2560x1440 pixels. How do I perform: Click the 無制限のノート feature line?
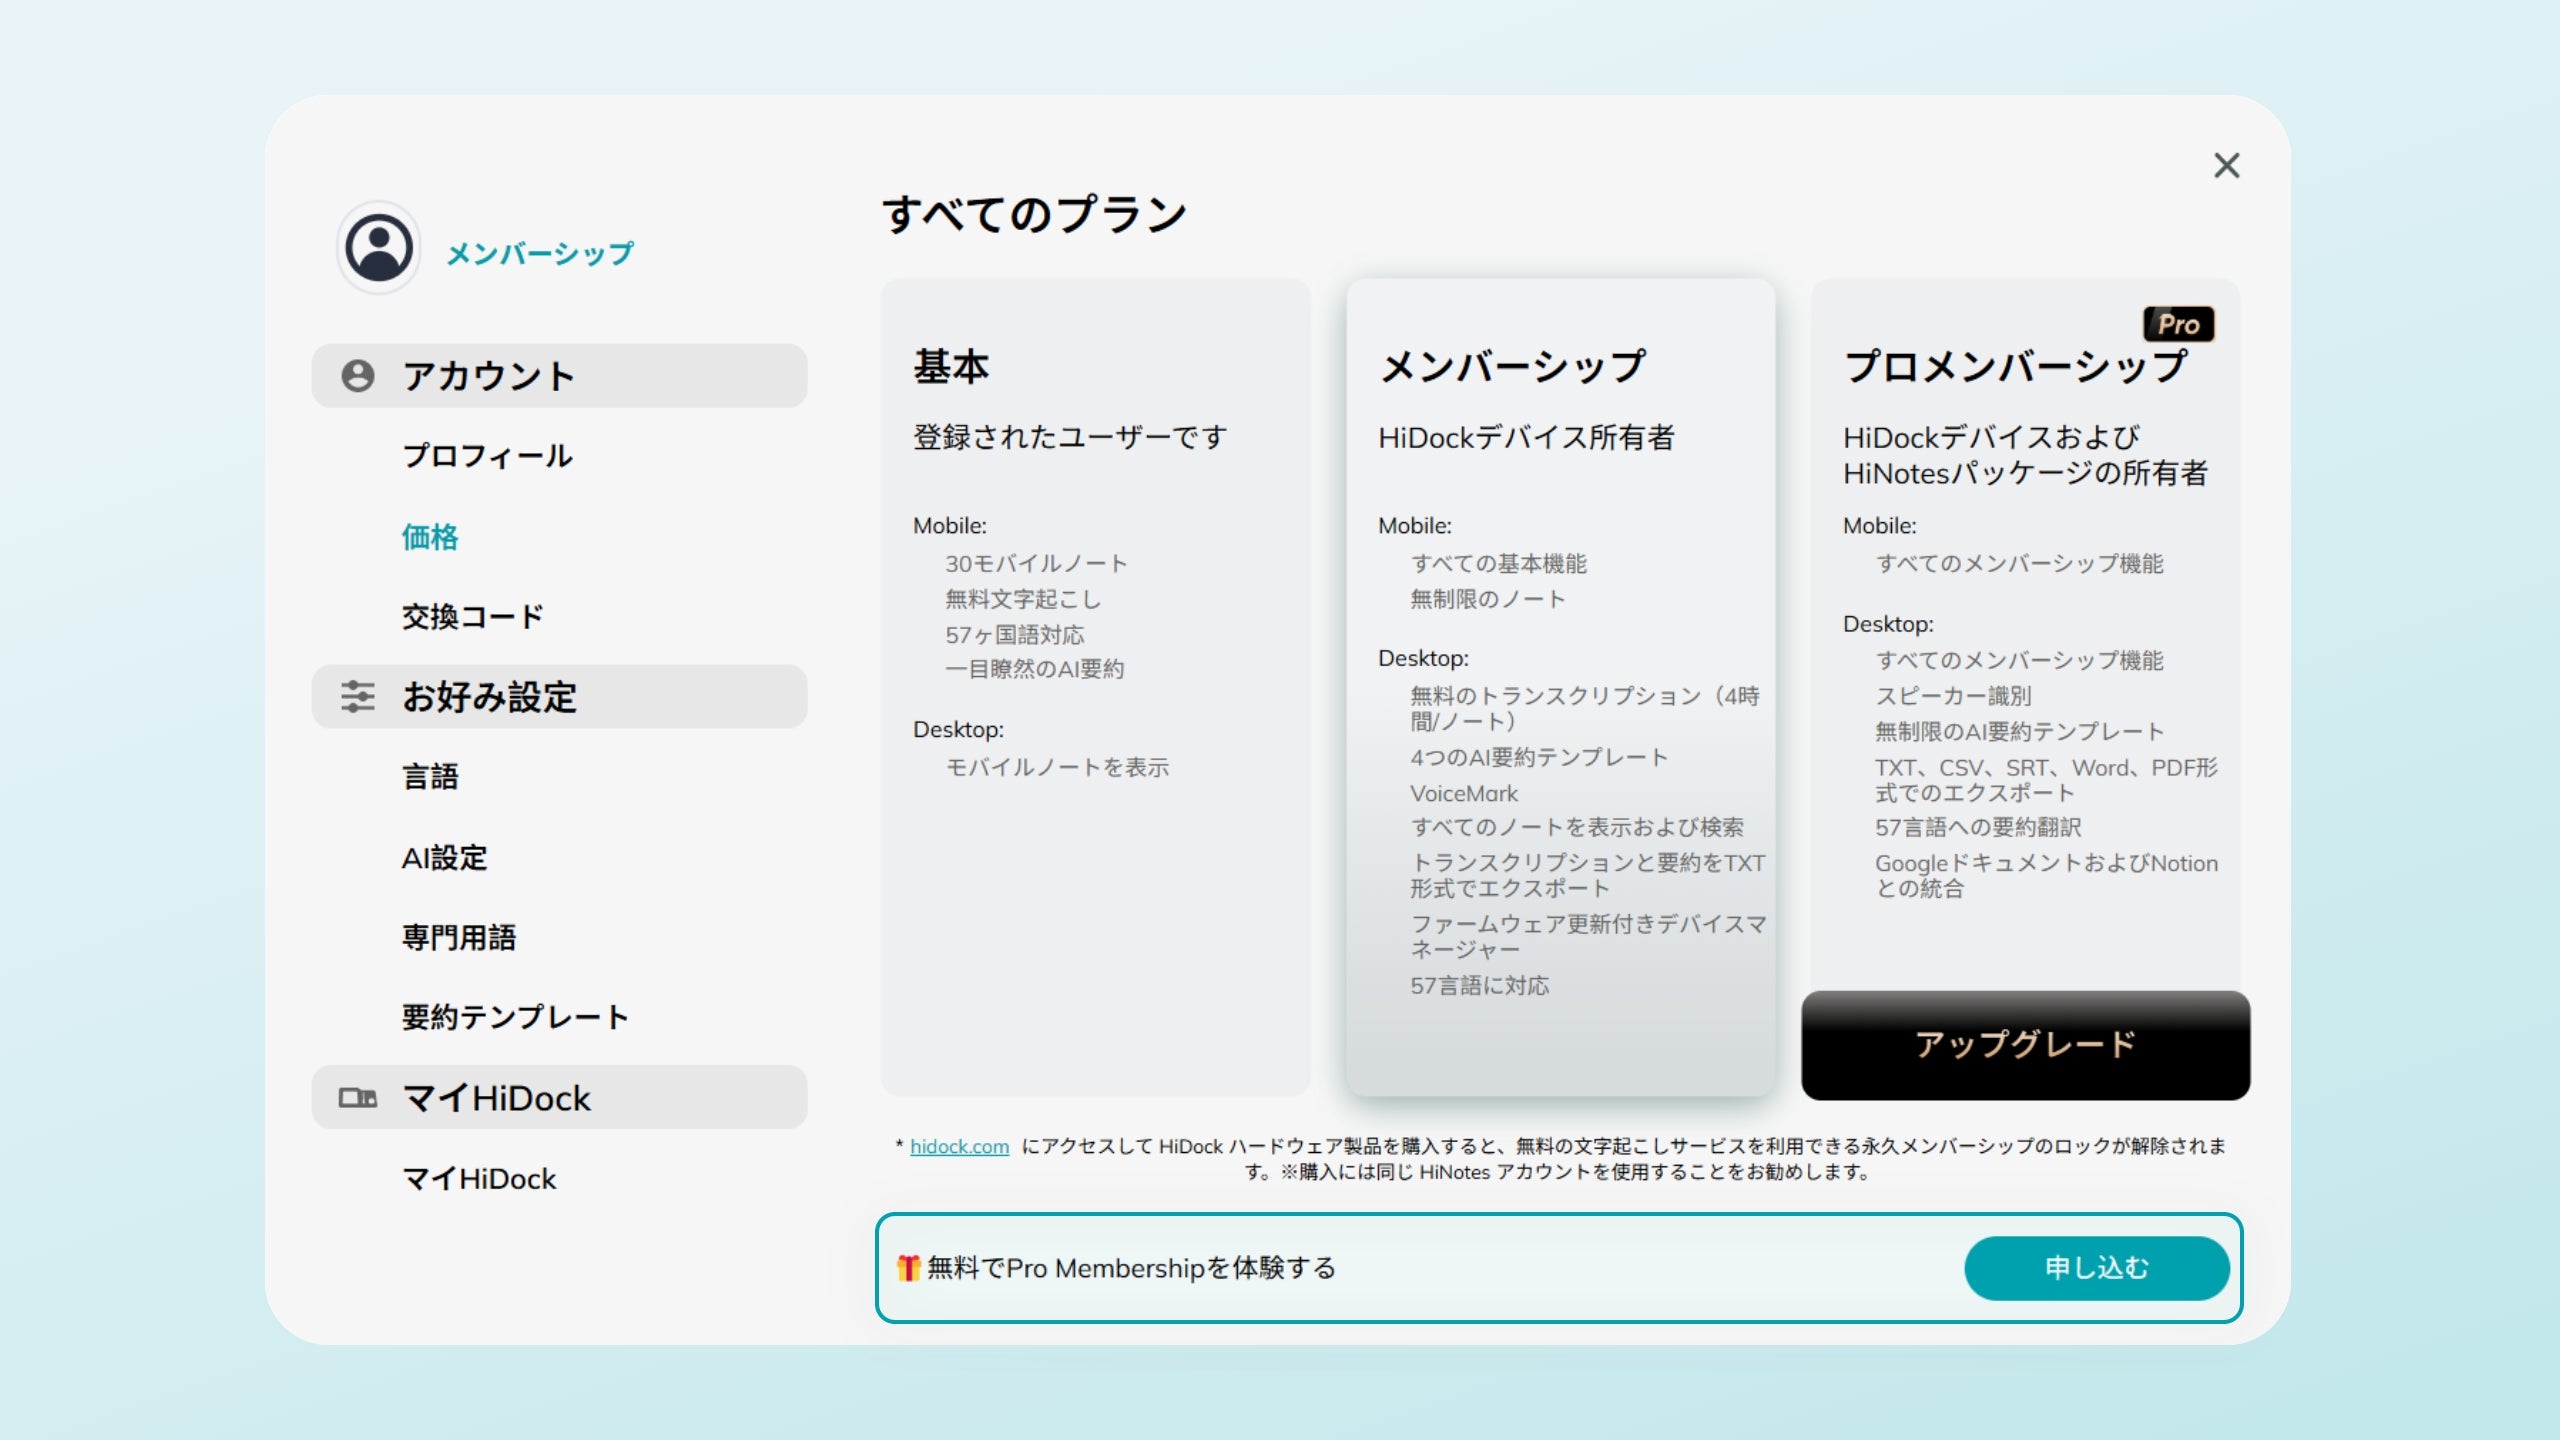[x=1488, y=599]
